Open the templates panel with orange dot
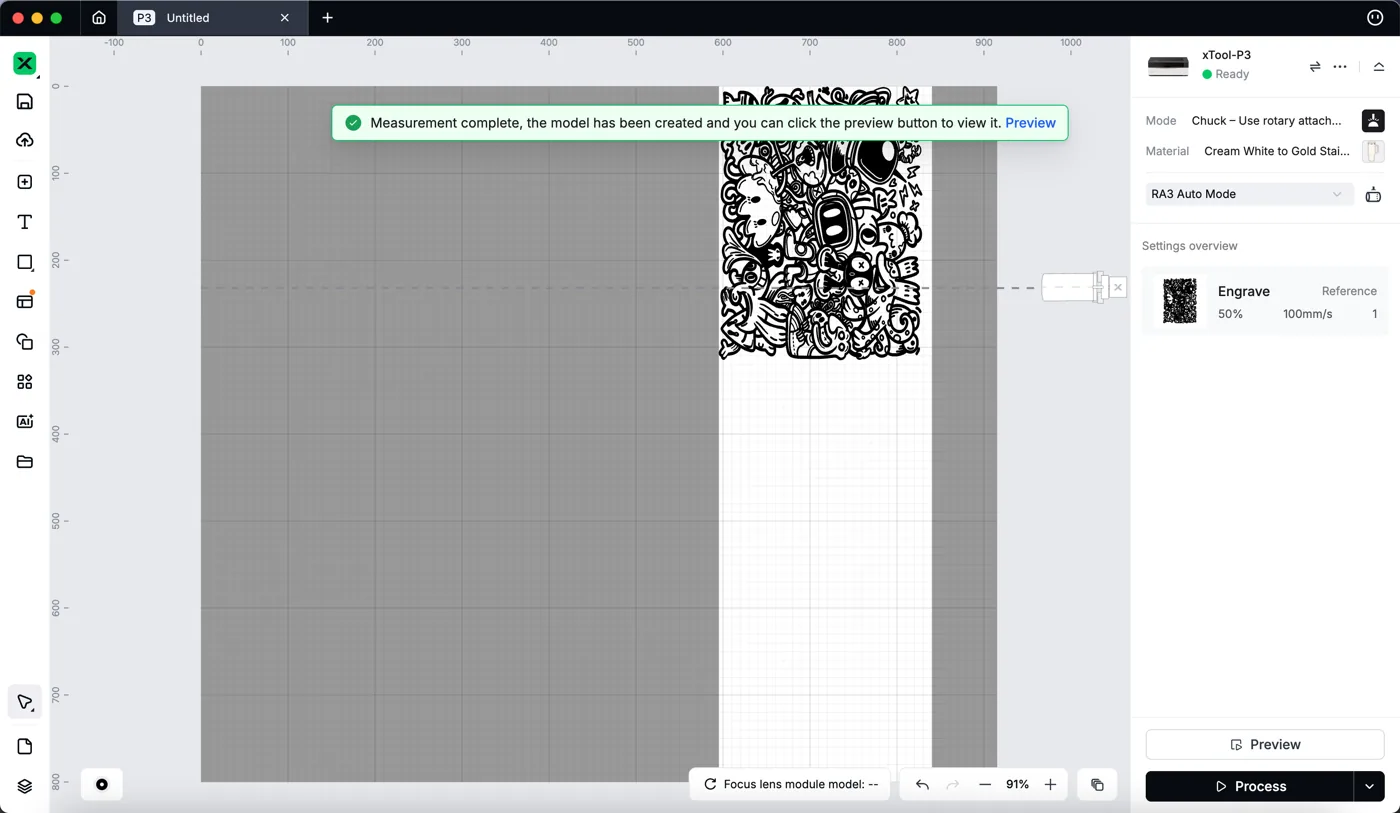1400x813 pixels. (x=25, y=301)
